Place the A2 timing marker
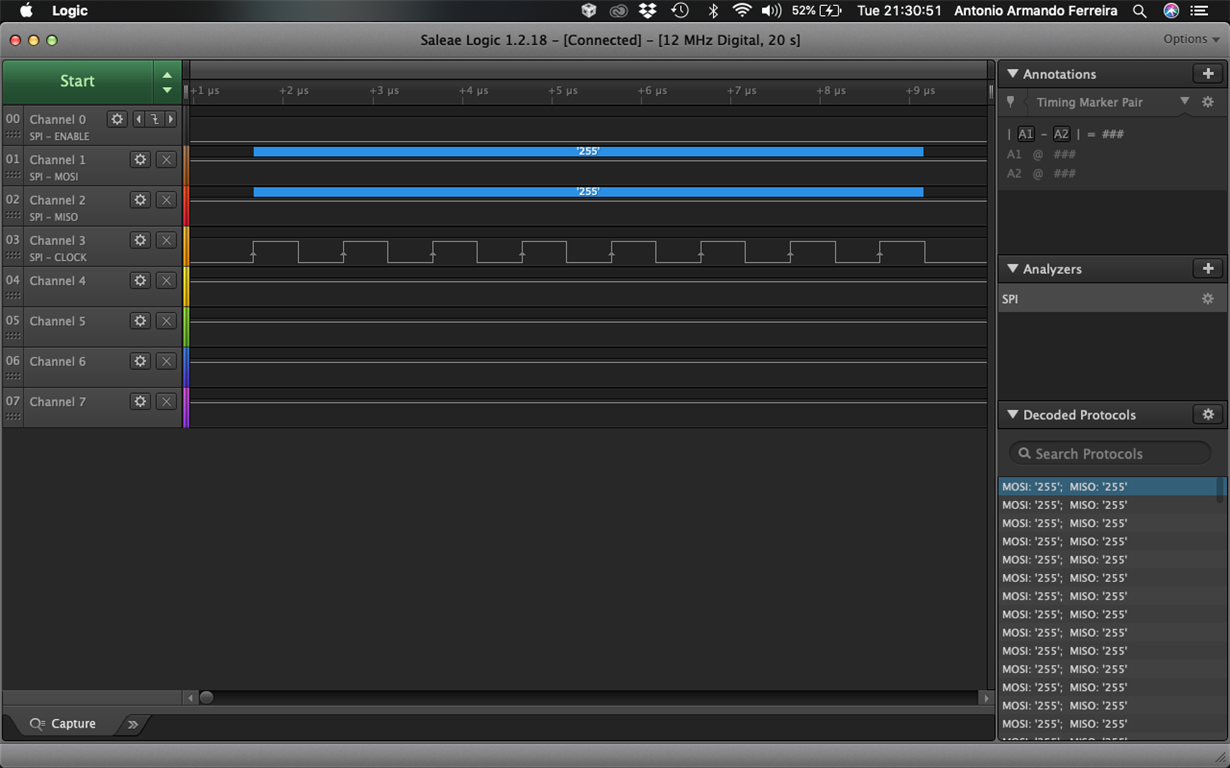Viewport: 1230px width, 768px height. (x=1061, y=134)
